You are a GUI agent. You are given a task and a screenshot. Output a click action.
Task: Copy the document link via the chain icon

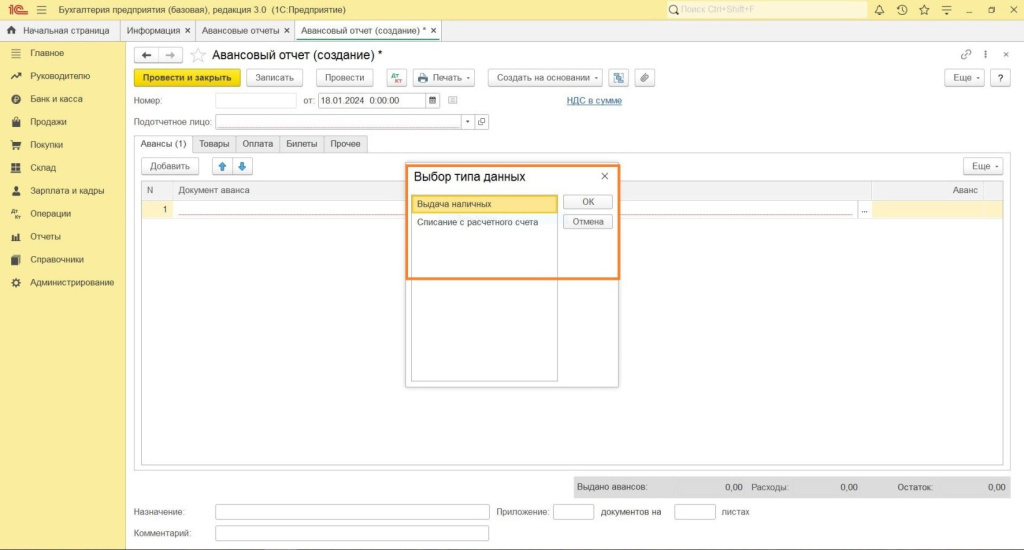(x=966, y=54)
